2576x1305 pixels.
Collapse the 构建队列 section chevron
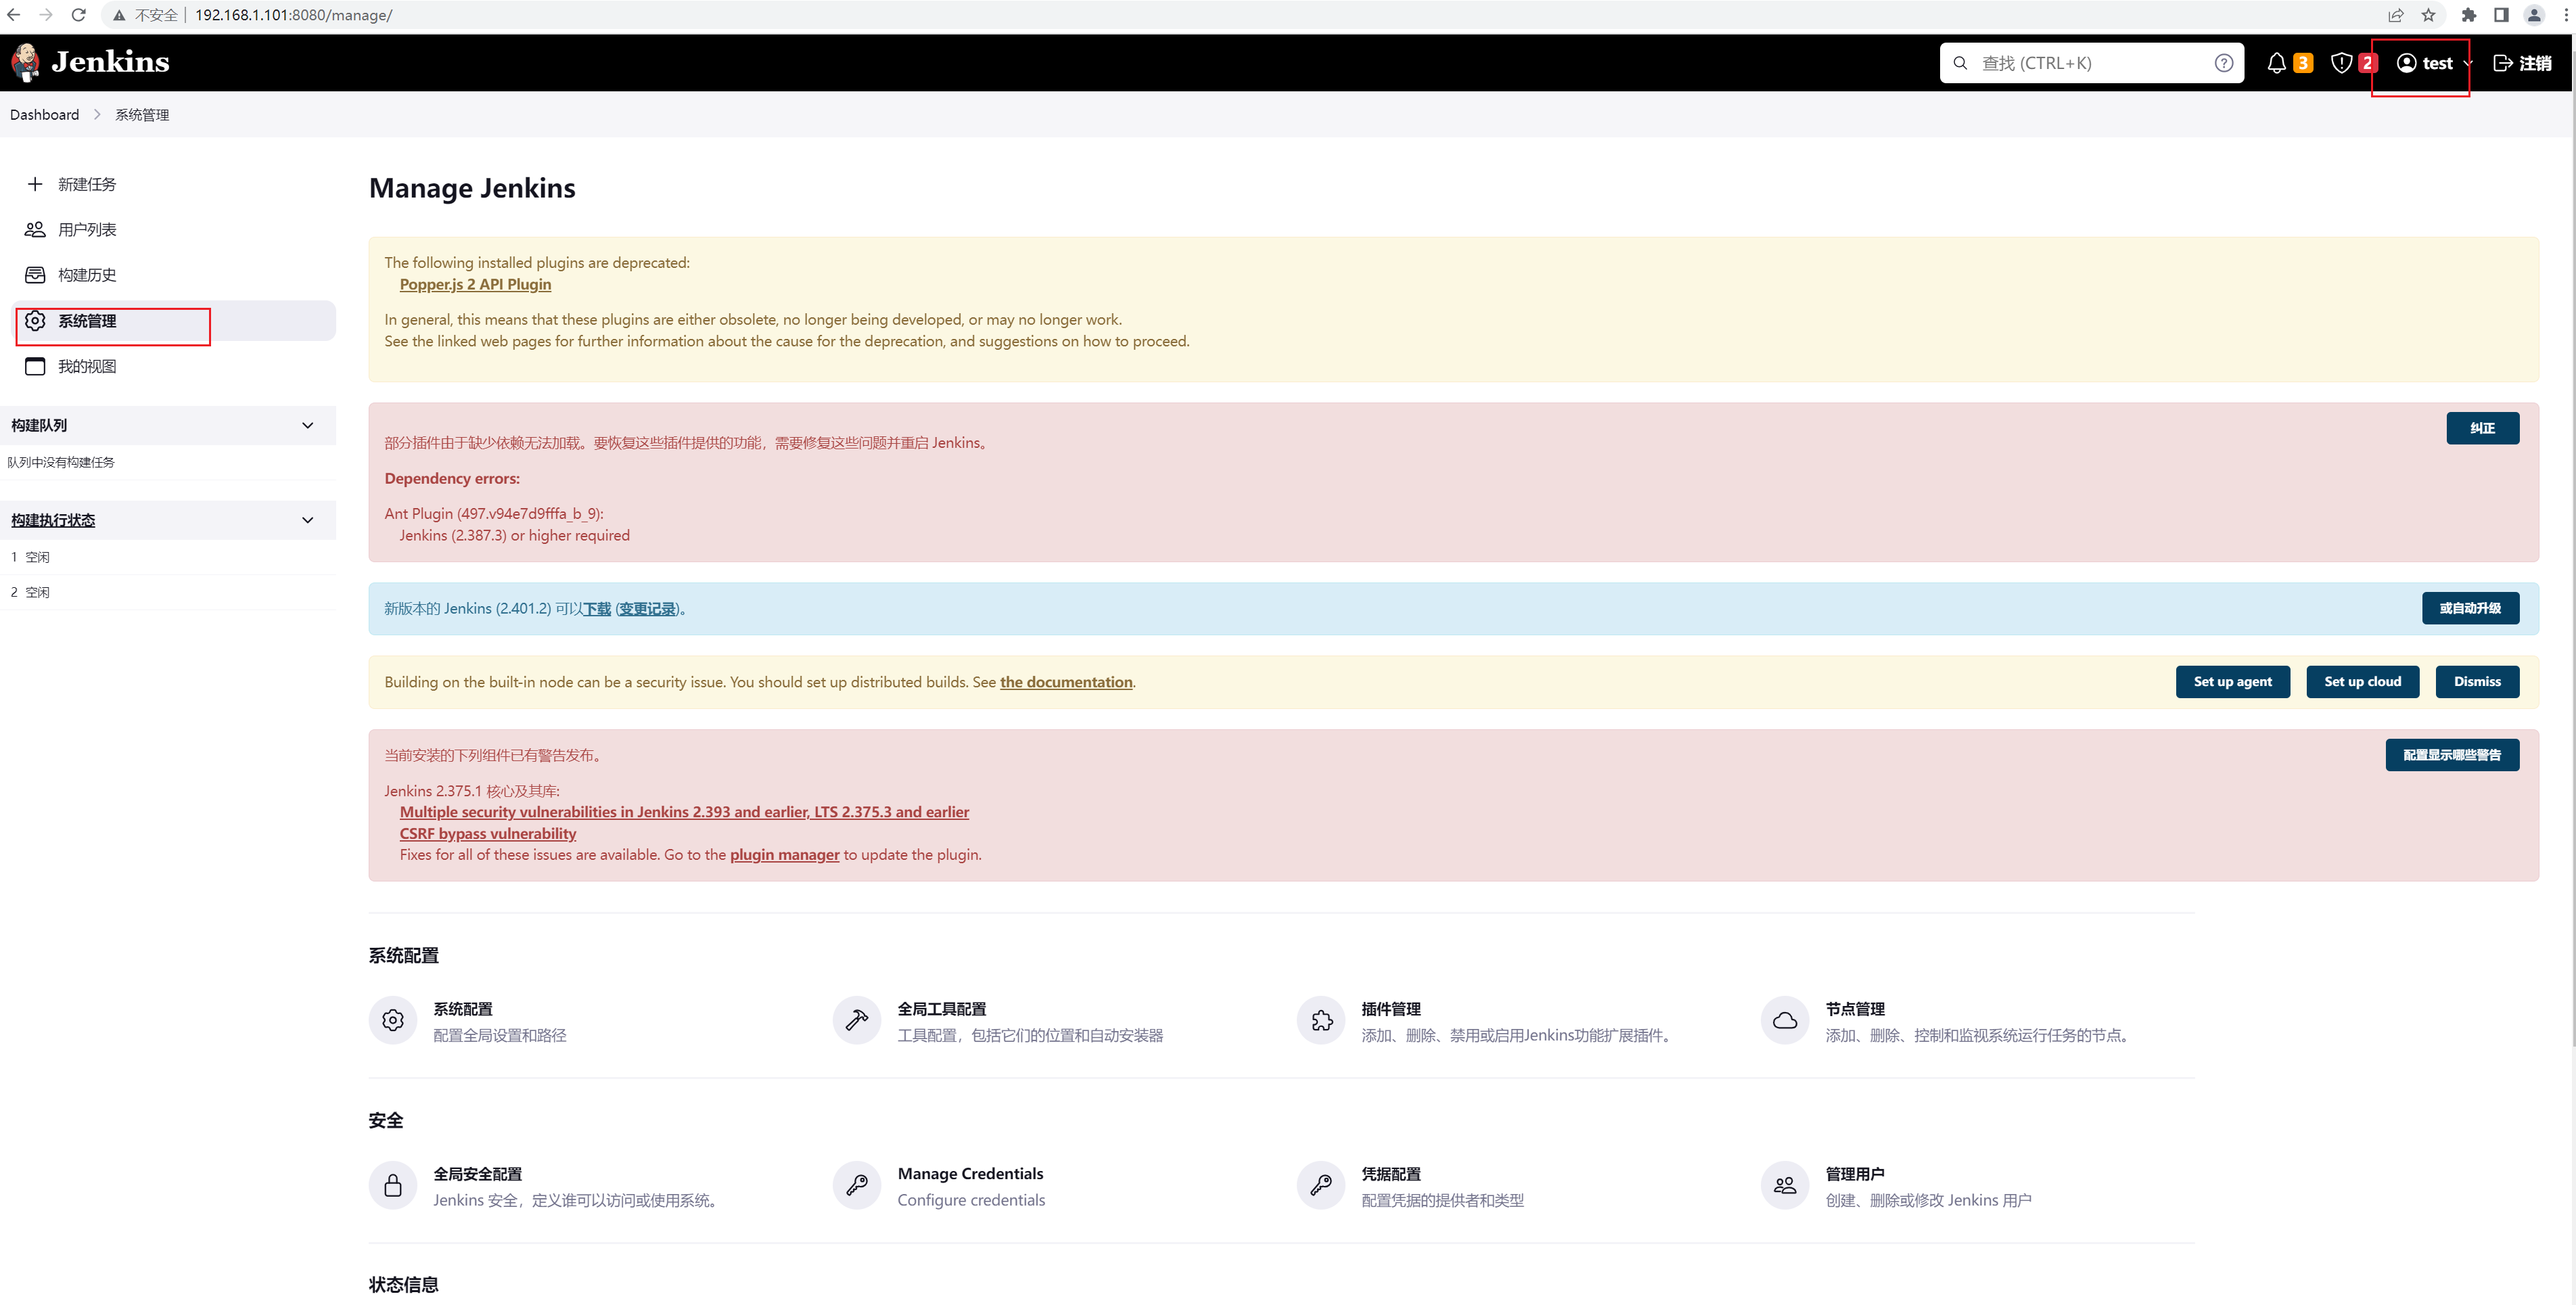pos(308,425)
